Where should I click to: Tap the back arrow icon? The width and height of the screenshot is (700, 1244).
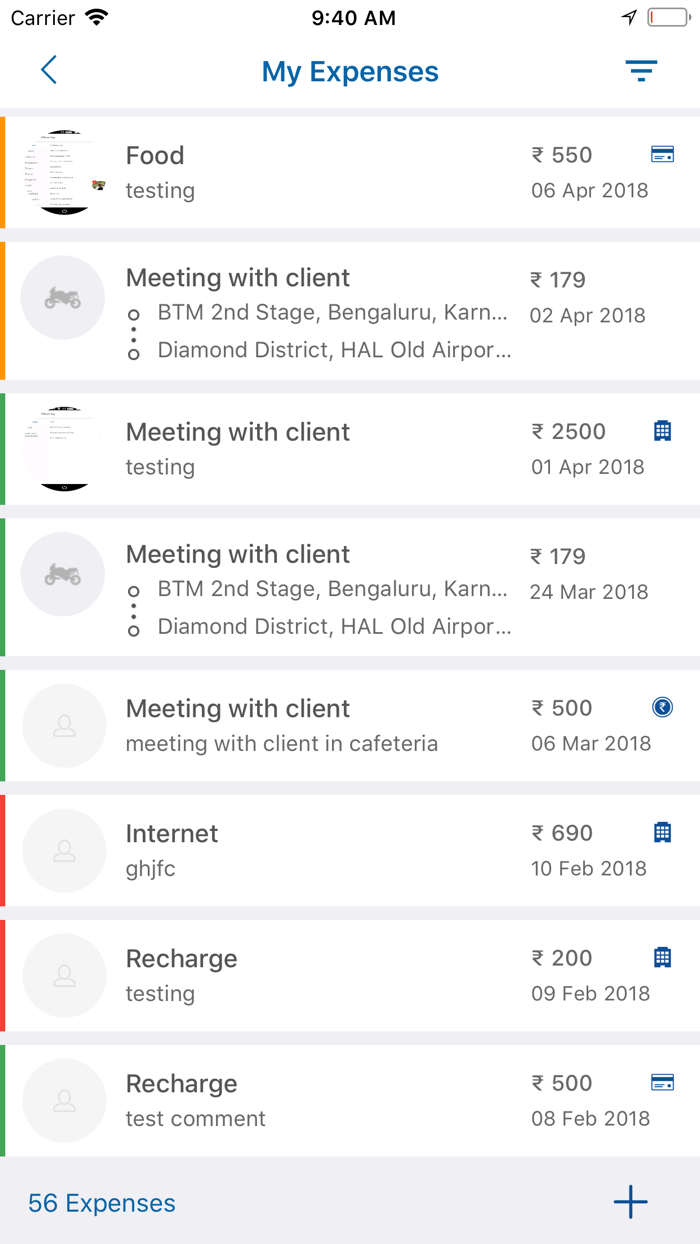tap(48, 70)
